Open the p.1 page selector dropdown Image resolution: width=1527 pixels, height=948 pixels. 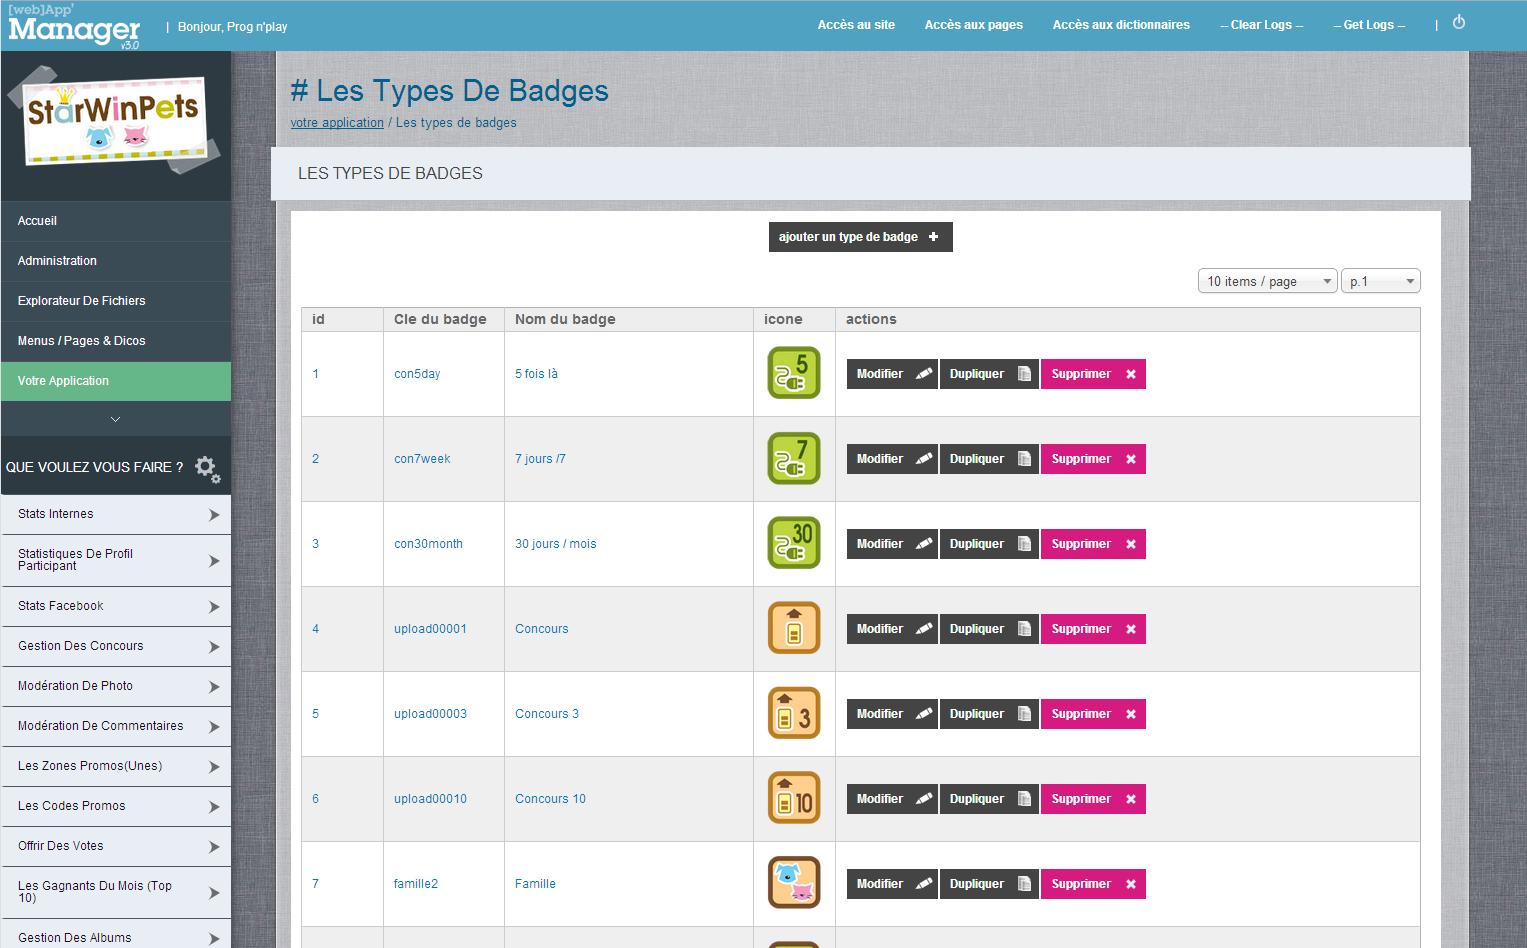pos(1380,282)
